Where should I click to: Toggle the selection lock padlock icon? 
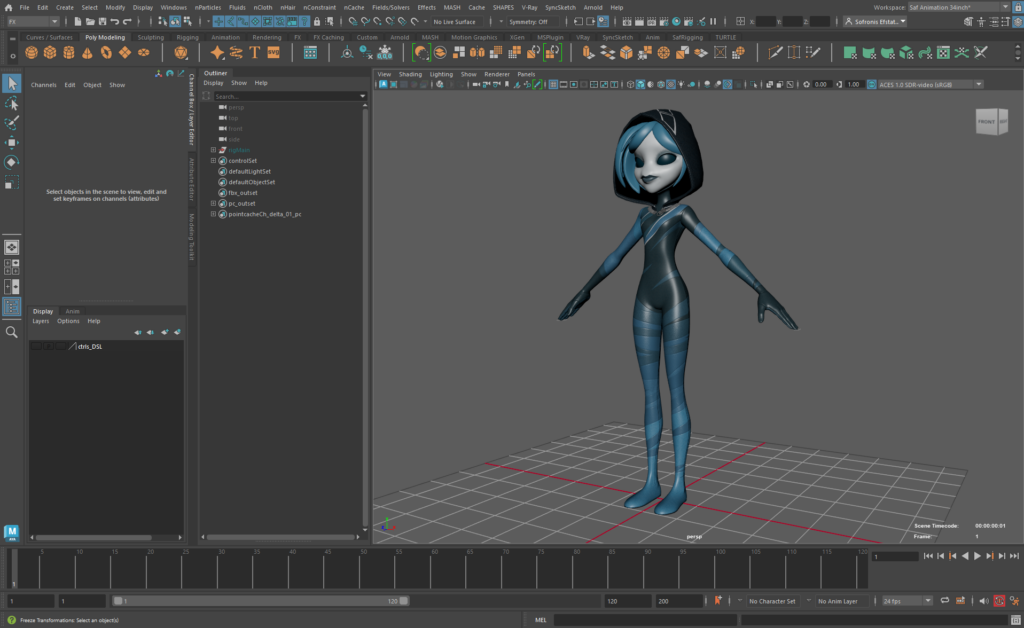[317, 22]
